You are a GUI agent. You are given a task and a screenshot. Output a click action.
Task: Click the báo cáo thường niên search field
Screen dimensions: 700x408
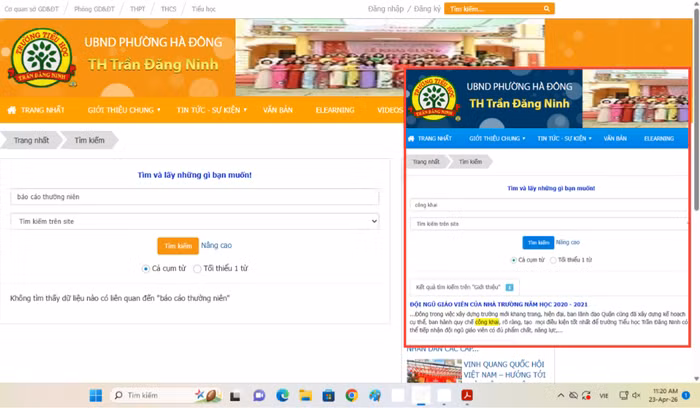[x=195, y=197]
